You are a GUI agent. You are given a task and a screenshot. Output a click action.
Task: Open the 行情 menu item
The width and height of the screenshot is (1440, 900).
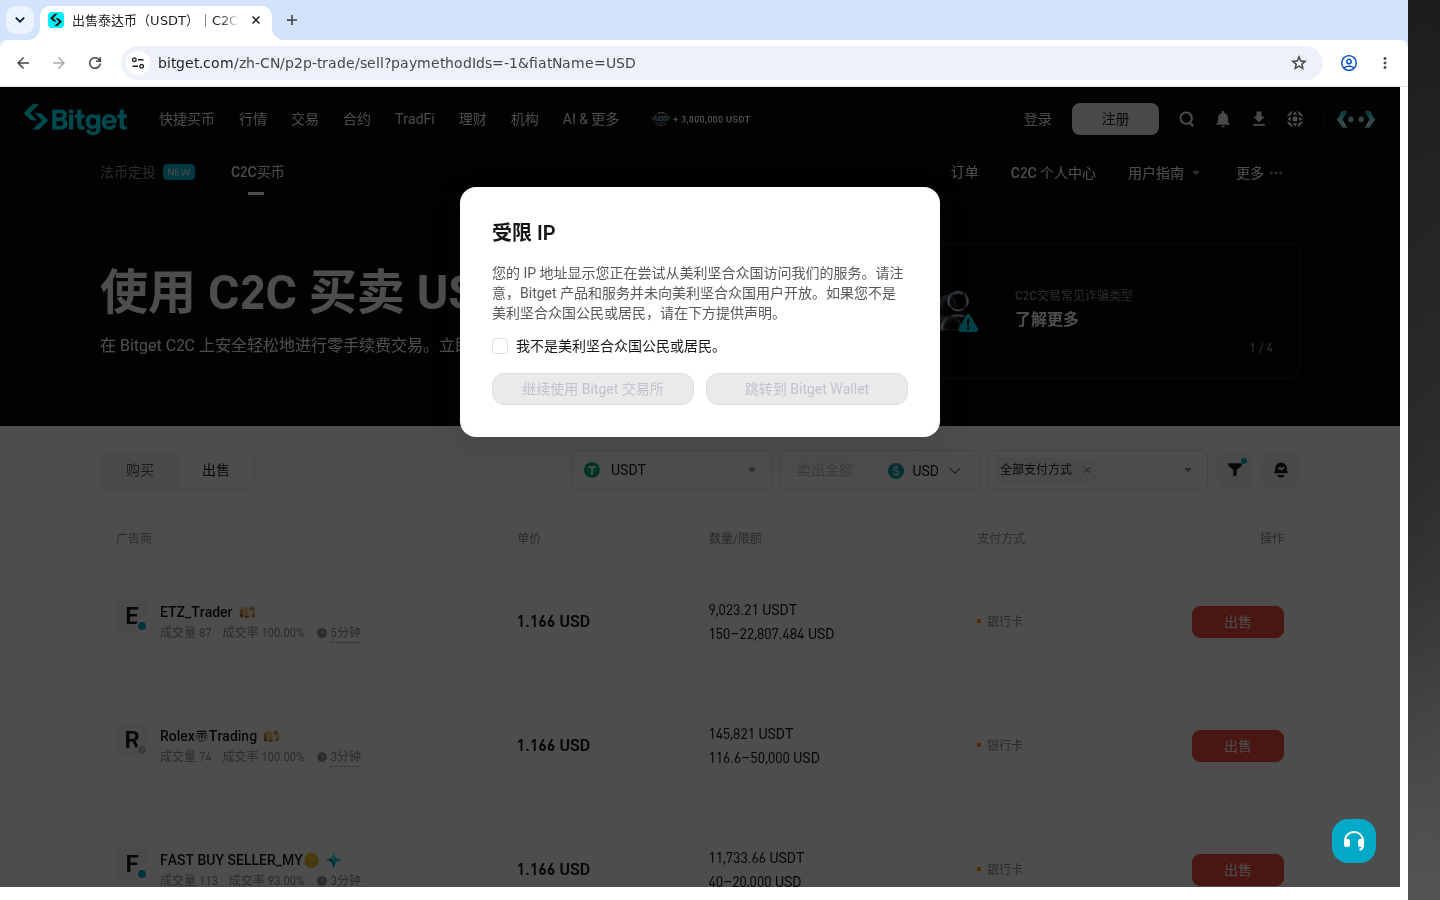tap(253, 119)
